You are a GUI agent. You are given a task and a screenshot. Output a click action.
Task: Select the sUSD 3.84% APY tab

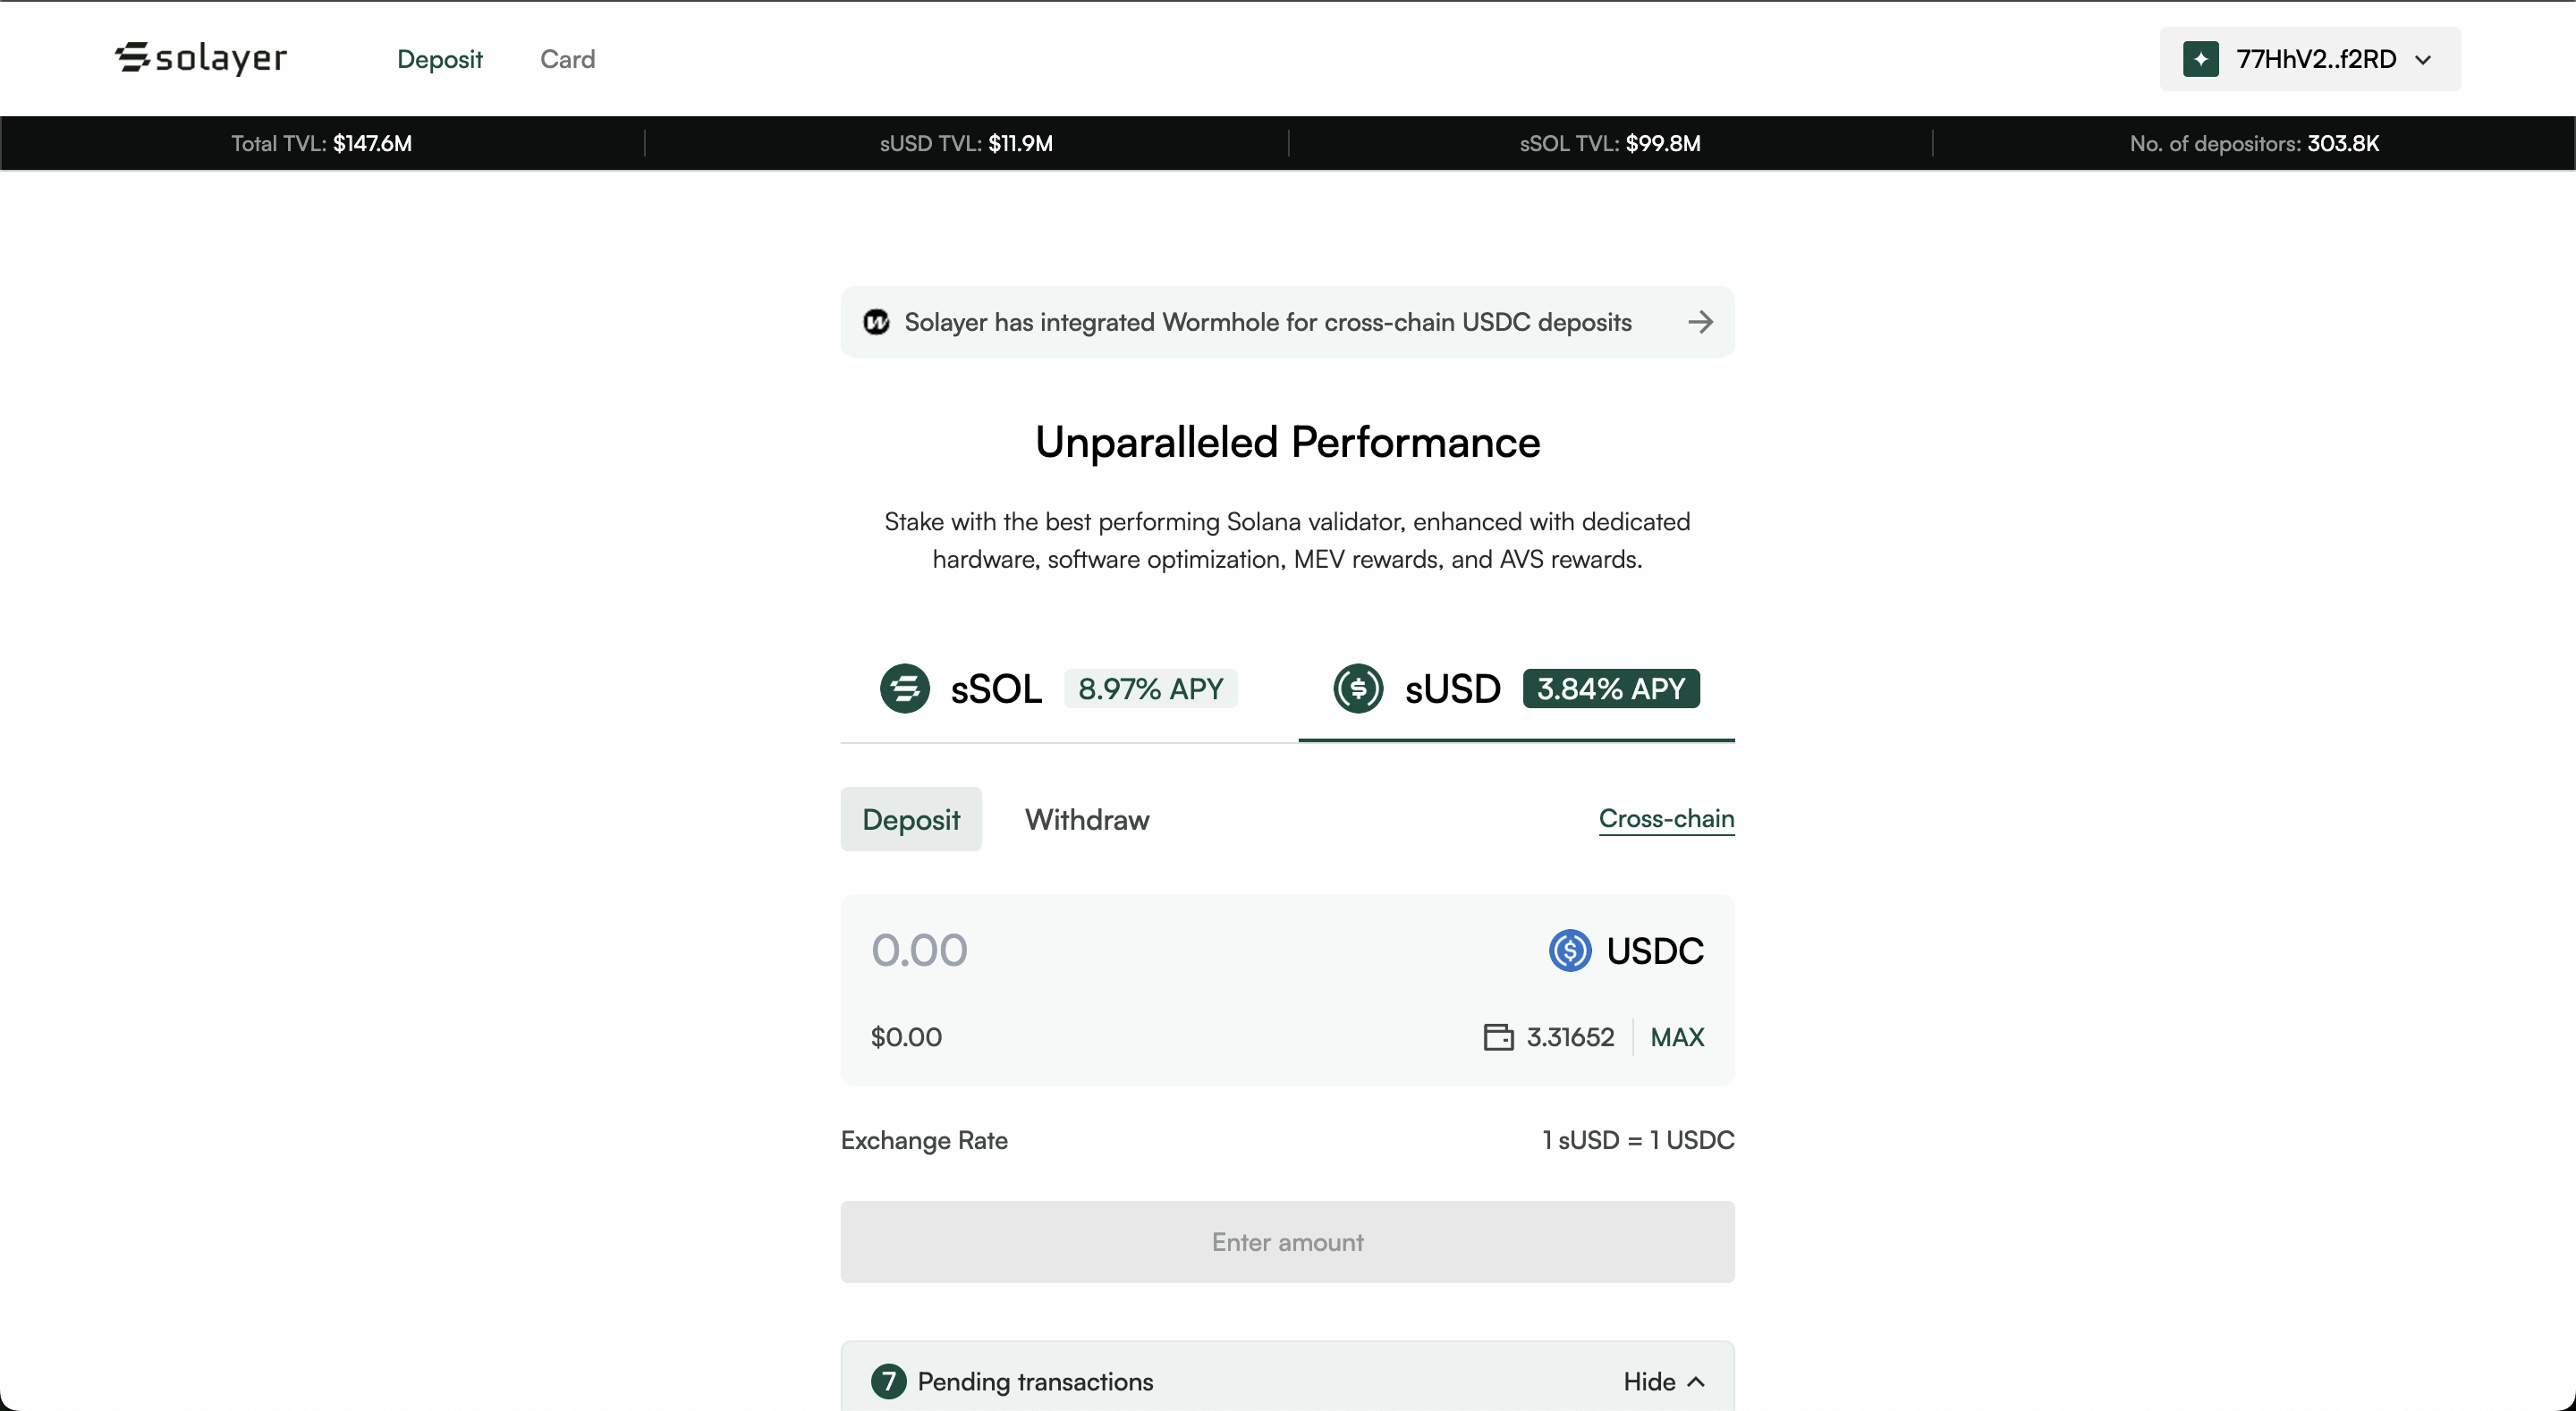coord(1515,689)
